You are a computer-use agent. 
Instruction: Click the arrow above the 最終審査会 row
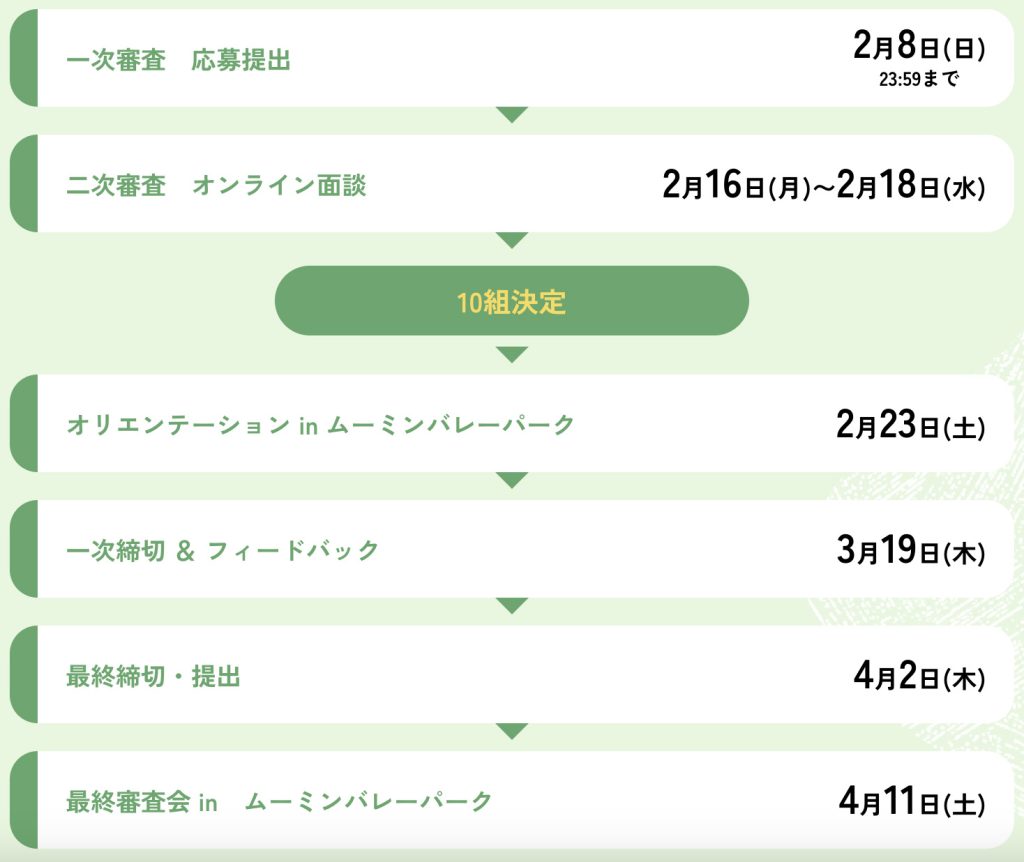512,731
